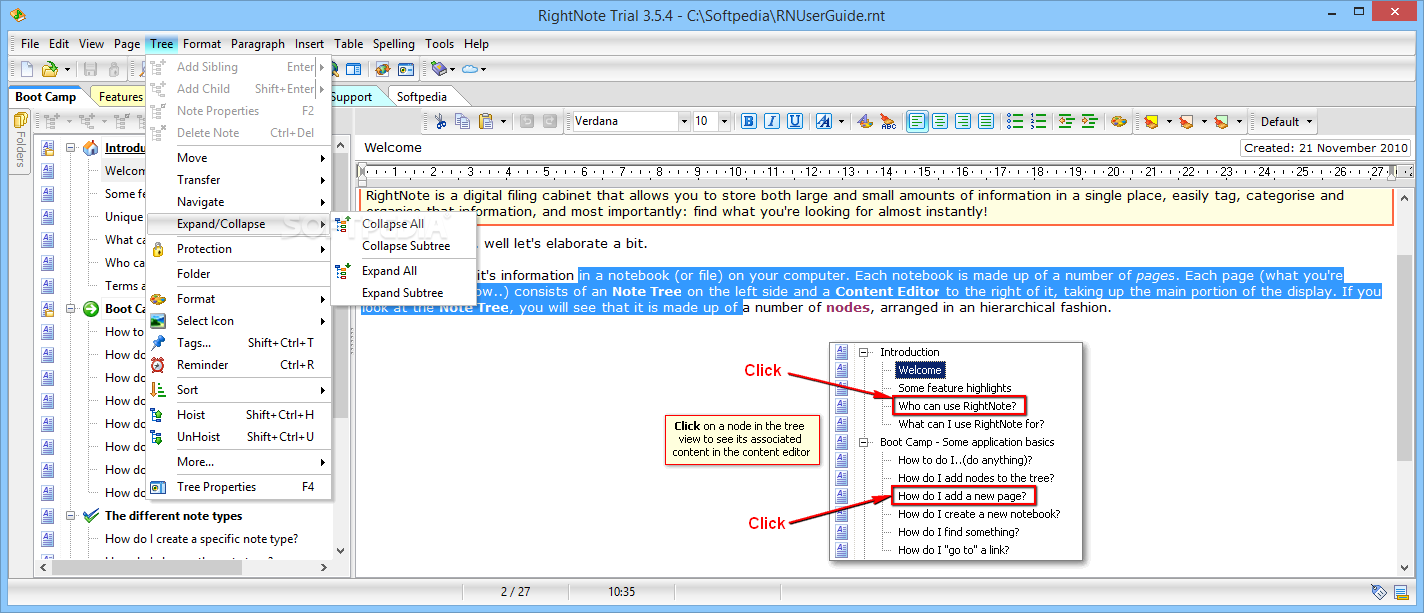
Task: Click Tags... menu entry
Action: pyautogui.click(x=238, y=342)
